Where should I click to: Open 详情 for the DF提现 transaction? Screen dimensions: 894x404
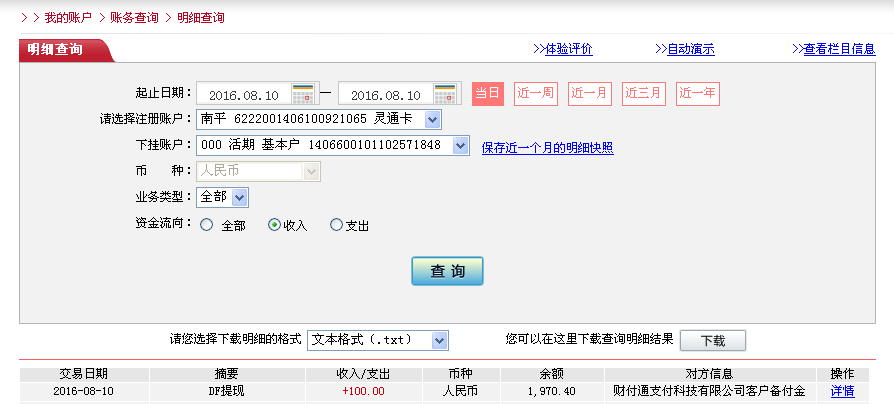tap(842, 391)
